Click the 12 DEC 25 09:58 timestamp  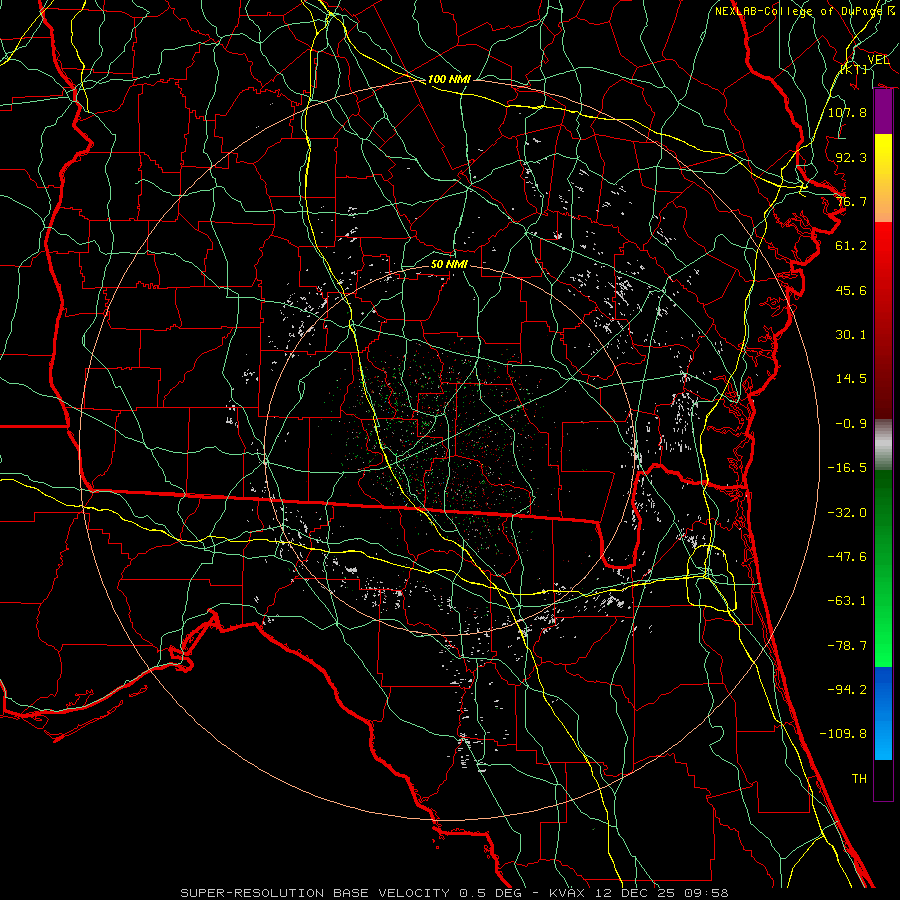(663, 893)
